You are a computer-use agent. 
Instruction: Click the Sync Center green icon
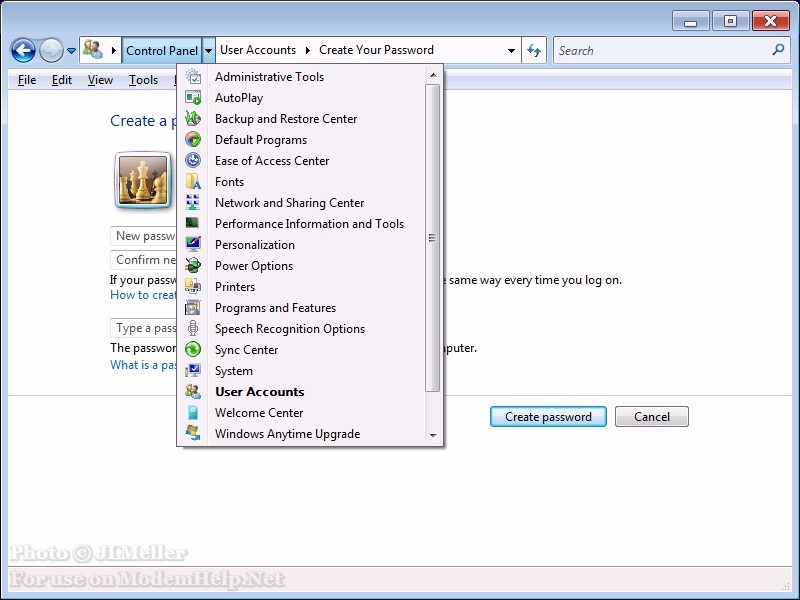tap(193, 349)
